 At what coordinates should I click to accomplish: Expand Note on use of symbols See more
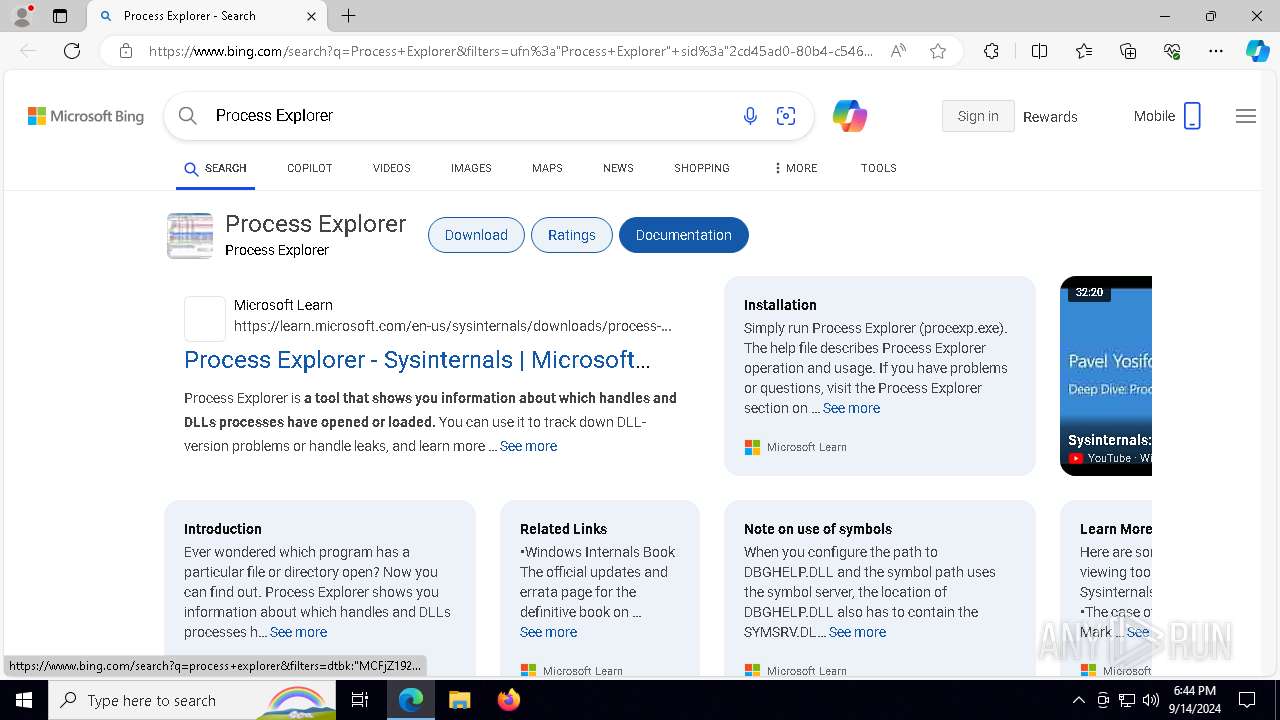857,632
